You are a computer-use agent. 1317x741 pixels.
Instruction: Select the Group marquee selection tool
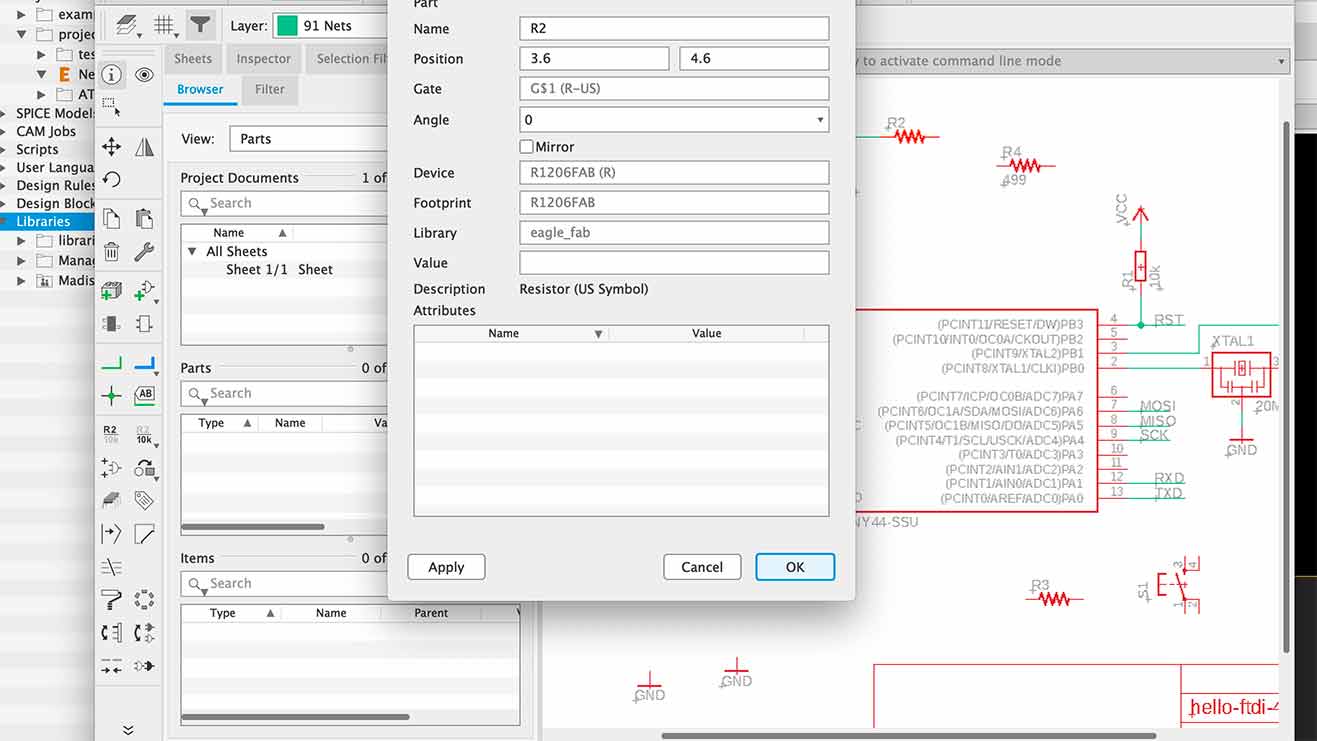coord(111,106)
